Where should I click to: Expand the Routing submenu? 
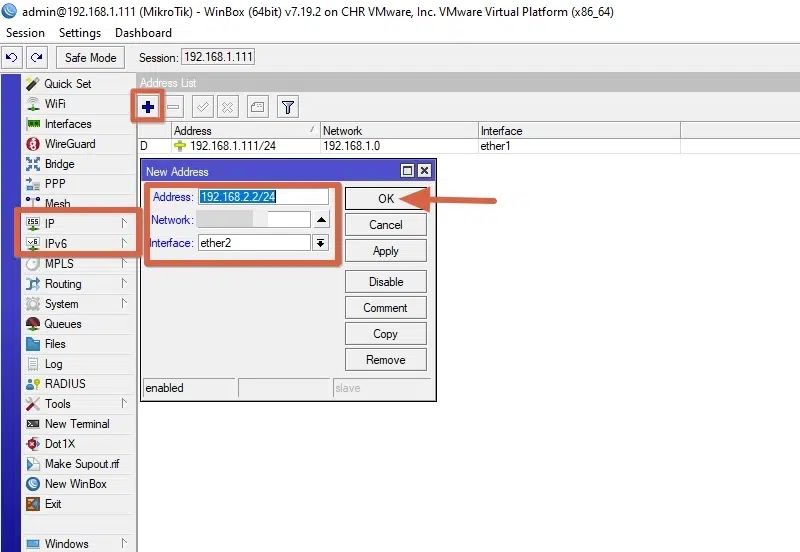79,284
